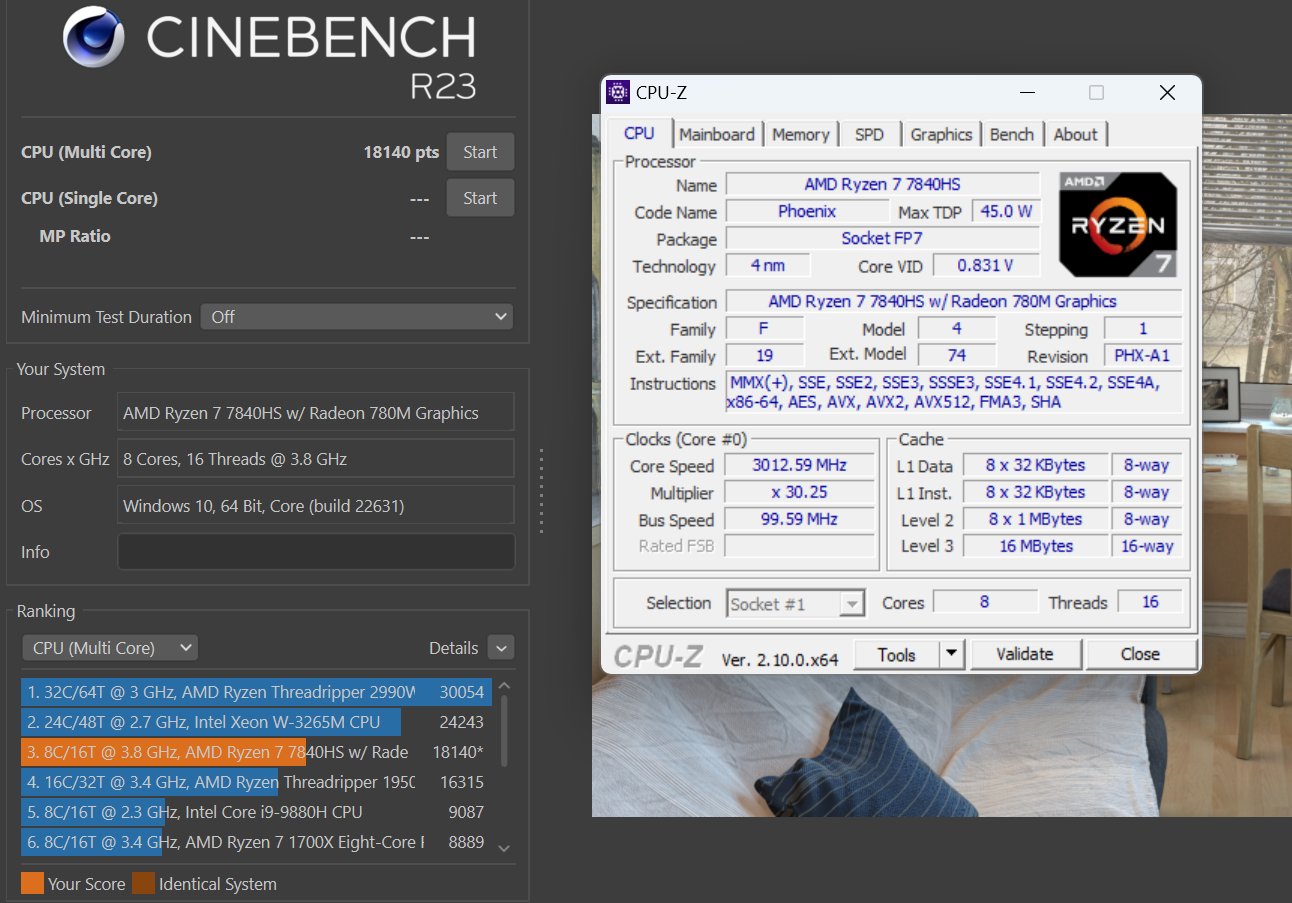Click the Info input field
This screenshot has width=1292, height=903.
(x=316, y=552)
